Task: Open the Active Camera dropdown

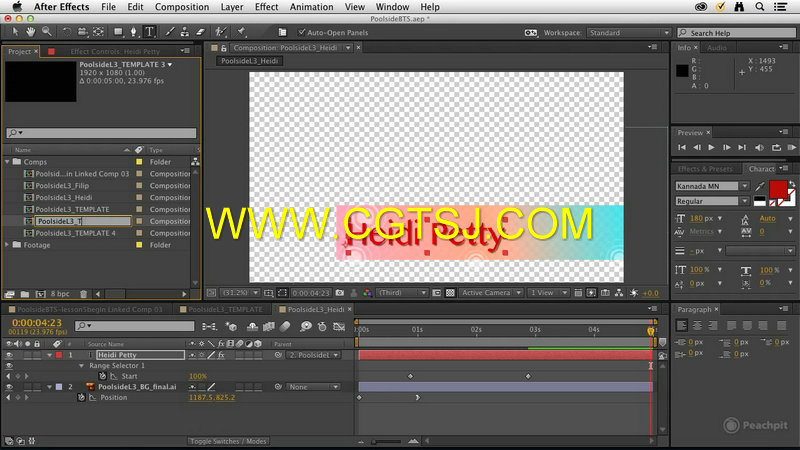Action: [x=491, y=293]
